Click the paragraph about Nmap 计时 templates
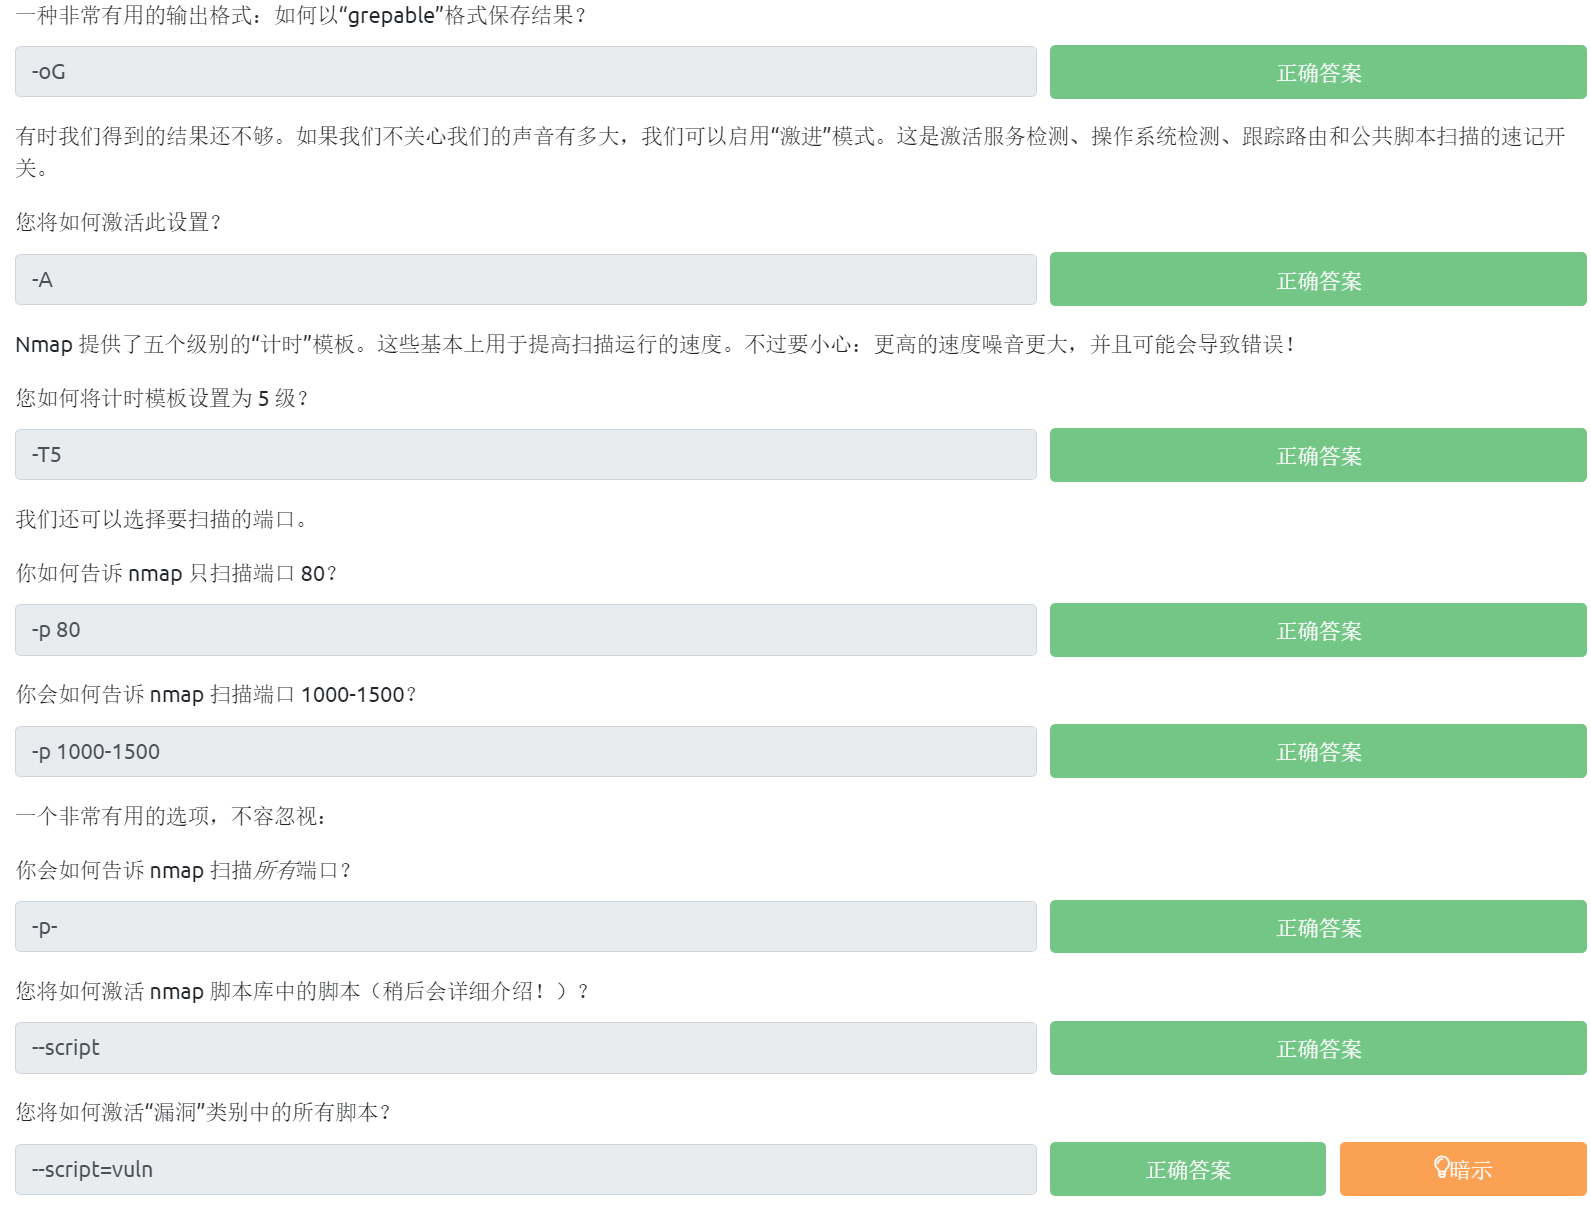1591x1208 pixels. (656, 344)
